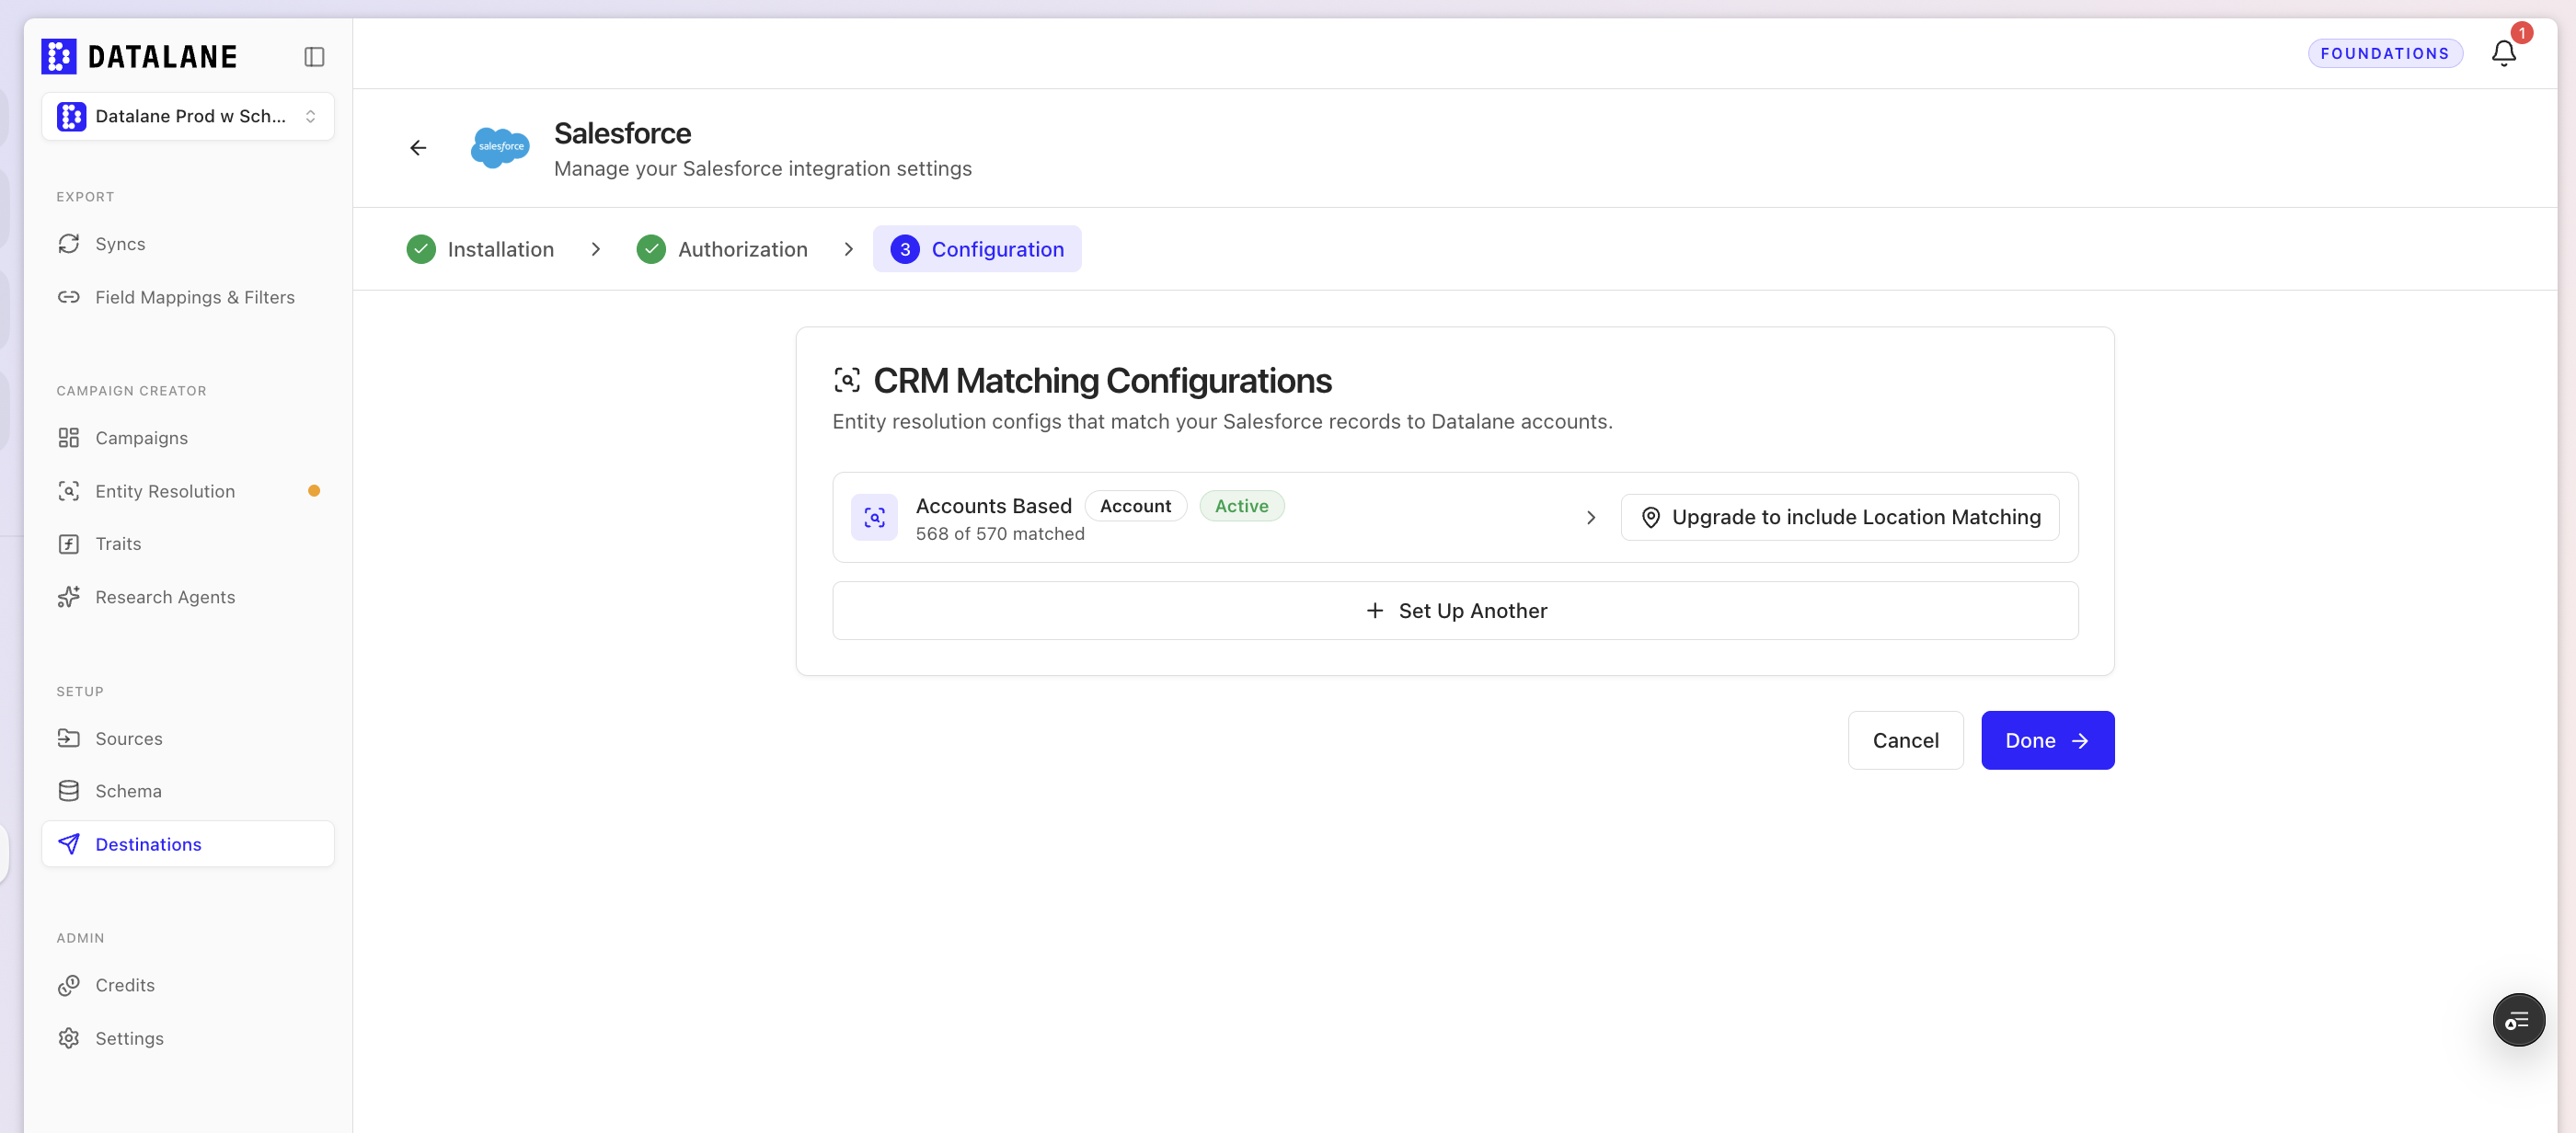
Task: Click the Settings gear icon
Action: click(x=69, y=1038)
